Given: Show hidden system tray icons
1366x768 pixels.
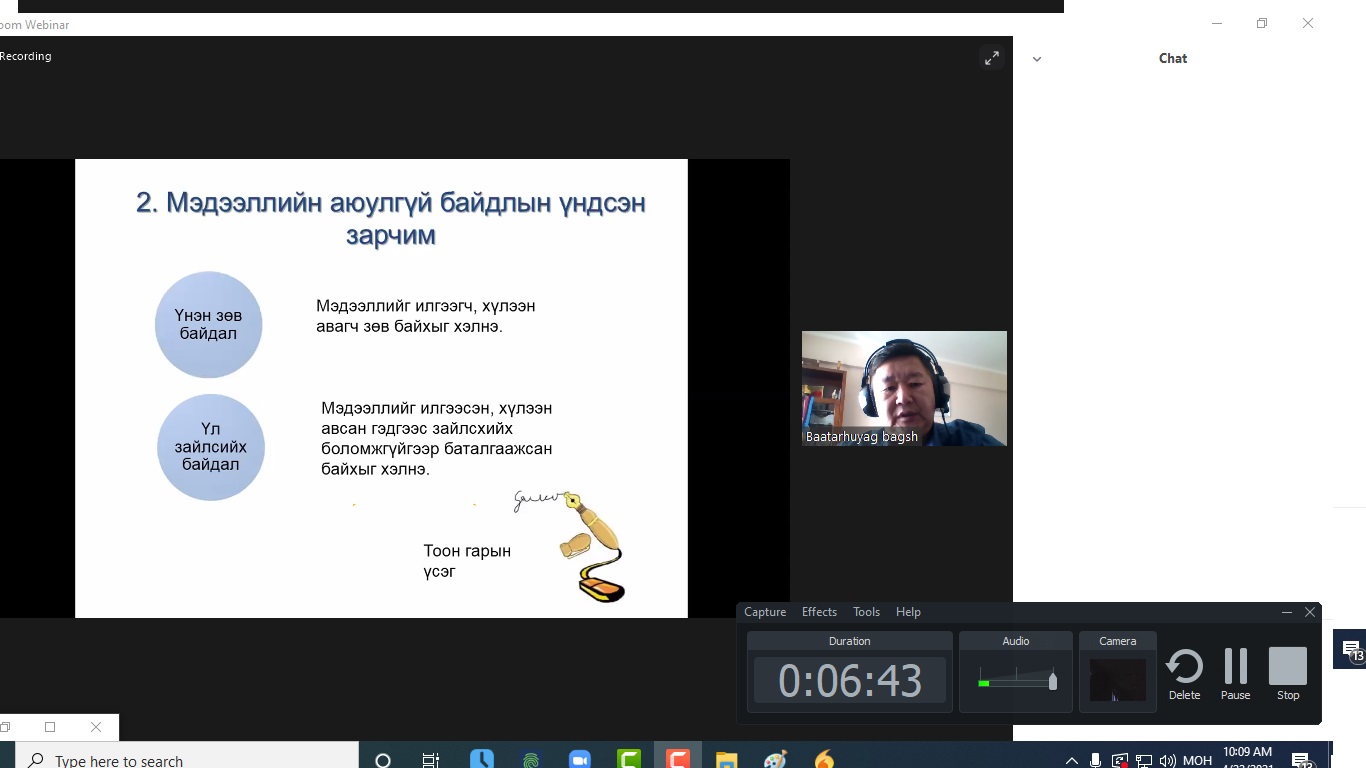Looking at the screenshot, I should [x=1071, y=761].
